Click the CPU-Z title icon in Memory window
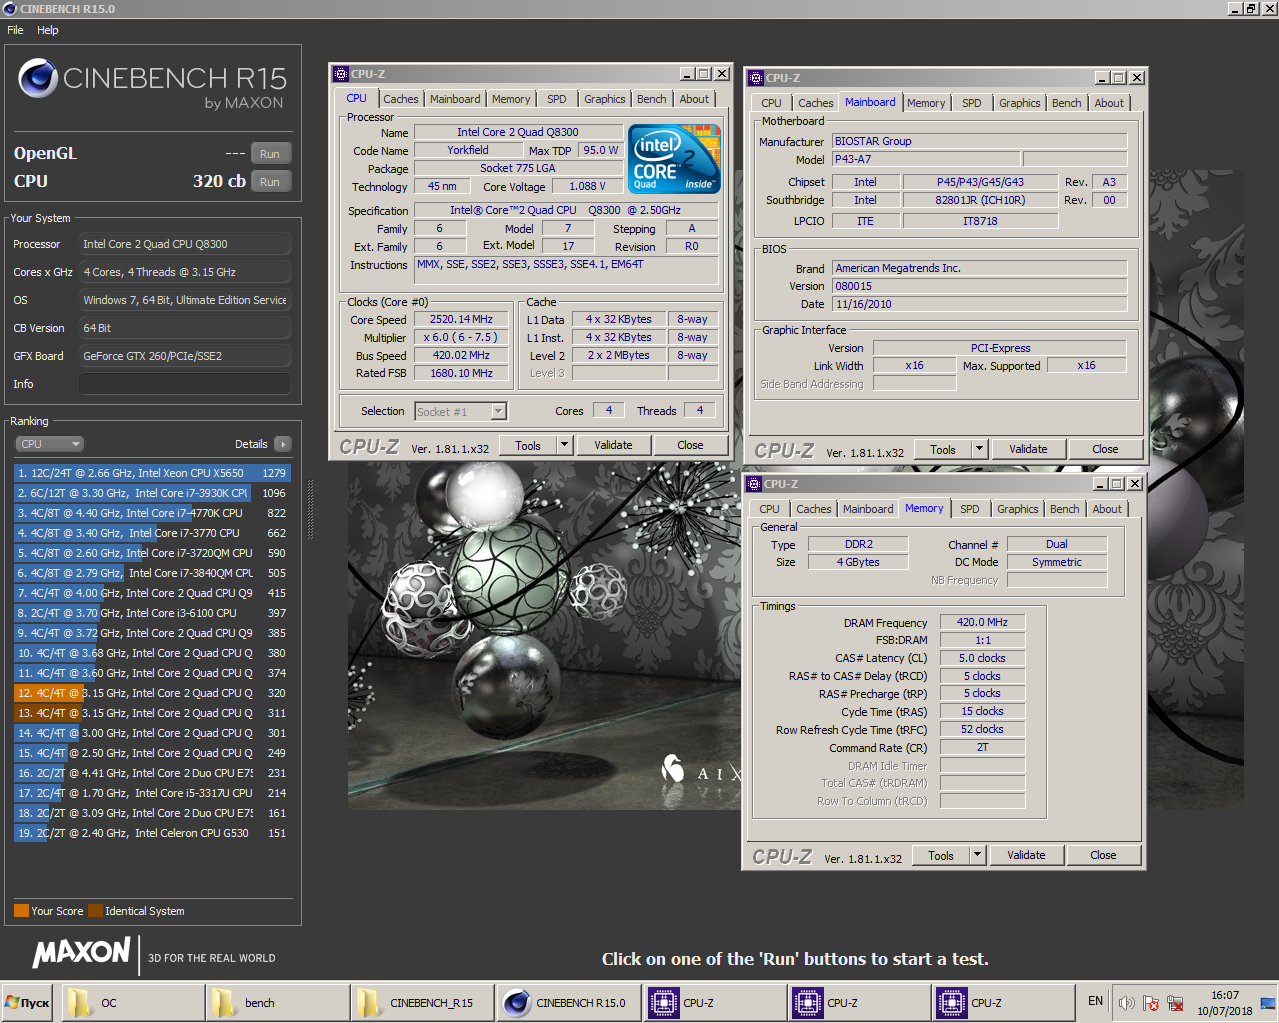 pos(755,484)
